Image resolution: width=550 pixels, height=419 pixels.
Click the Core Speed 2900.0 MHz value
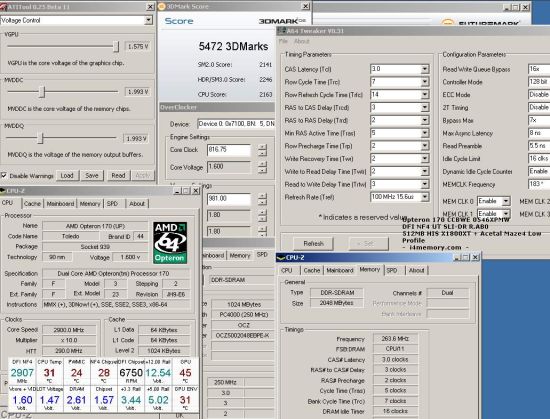point(69,330)
